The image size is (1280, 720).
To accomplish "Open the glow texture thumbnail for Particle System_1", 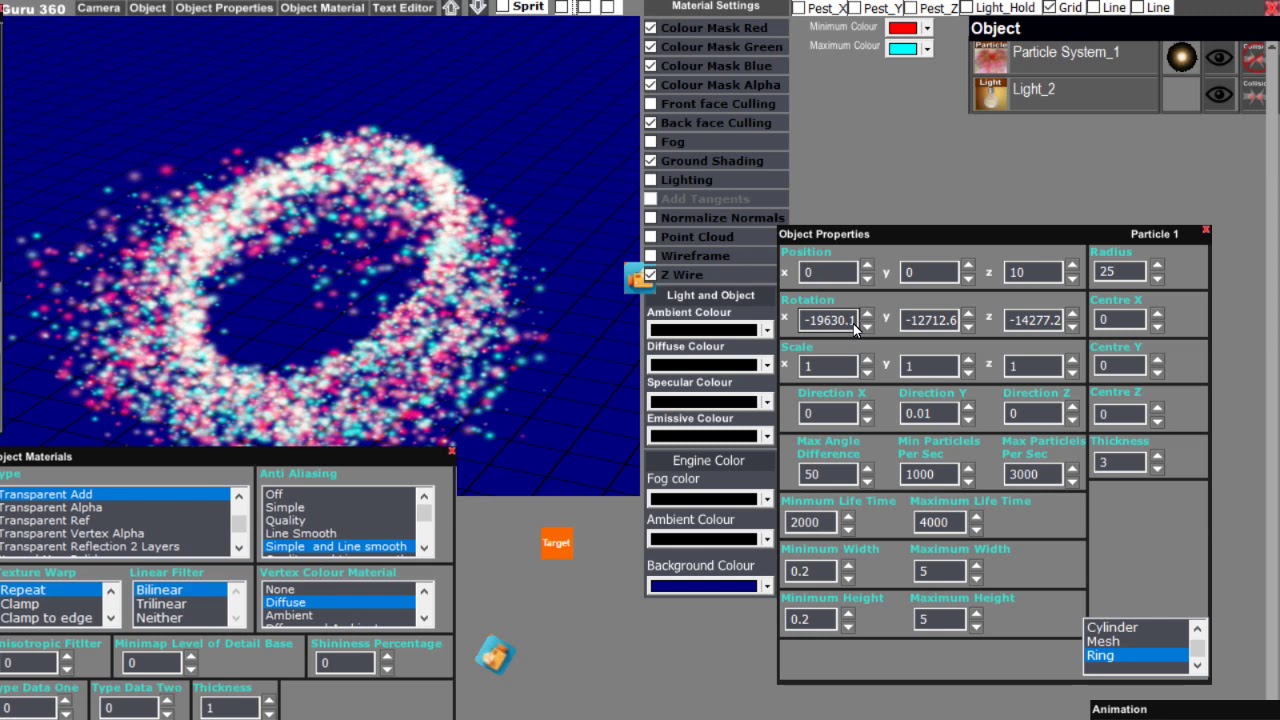I will 1181,58.
